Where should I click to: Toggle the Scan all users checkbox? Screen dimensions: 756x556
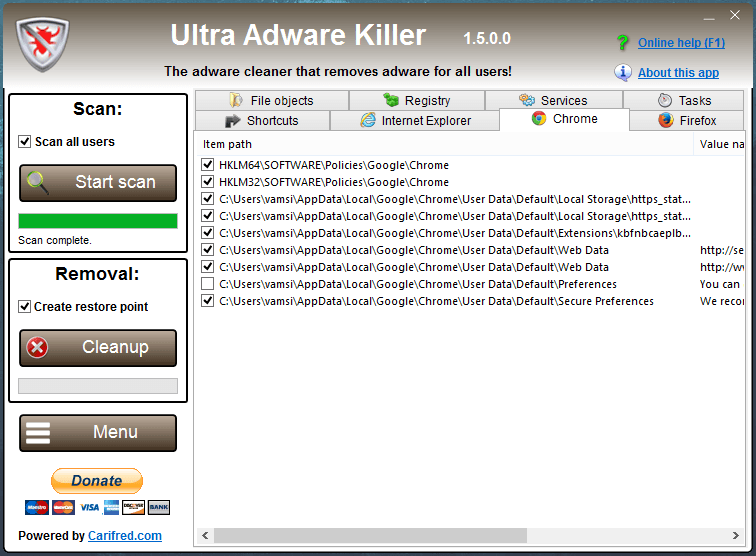tap(25, 142)
